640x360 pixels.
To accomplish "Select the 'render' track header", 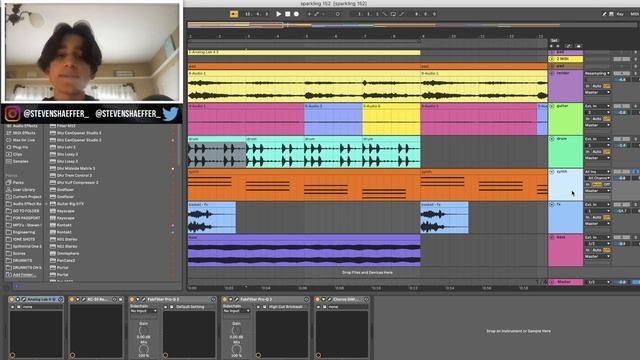I will click(x=565, y=86).
